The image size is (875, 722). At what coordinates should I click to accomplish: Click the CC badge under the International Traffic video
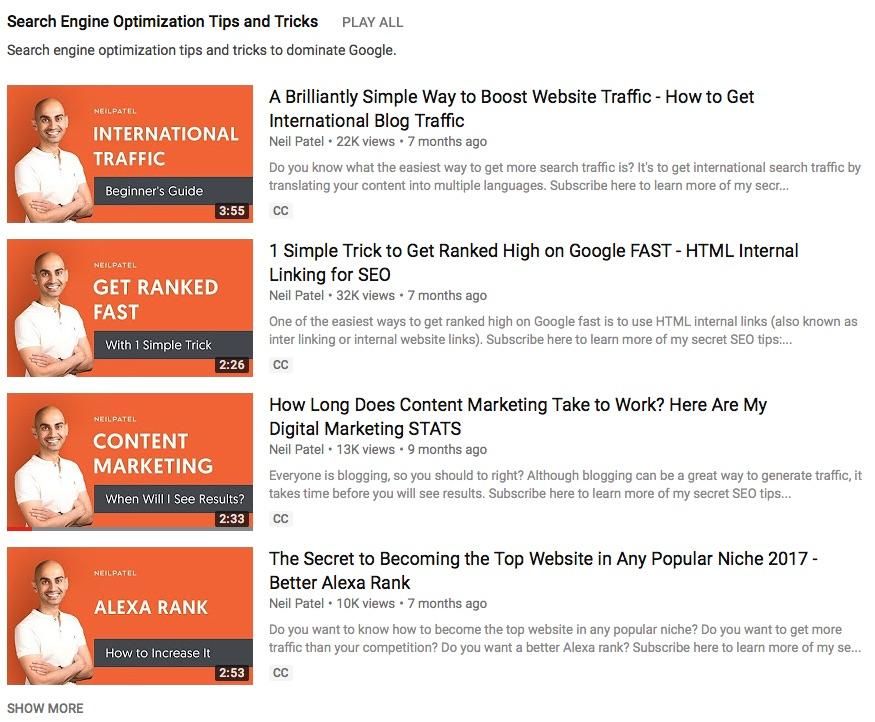281,211
